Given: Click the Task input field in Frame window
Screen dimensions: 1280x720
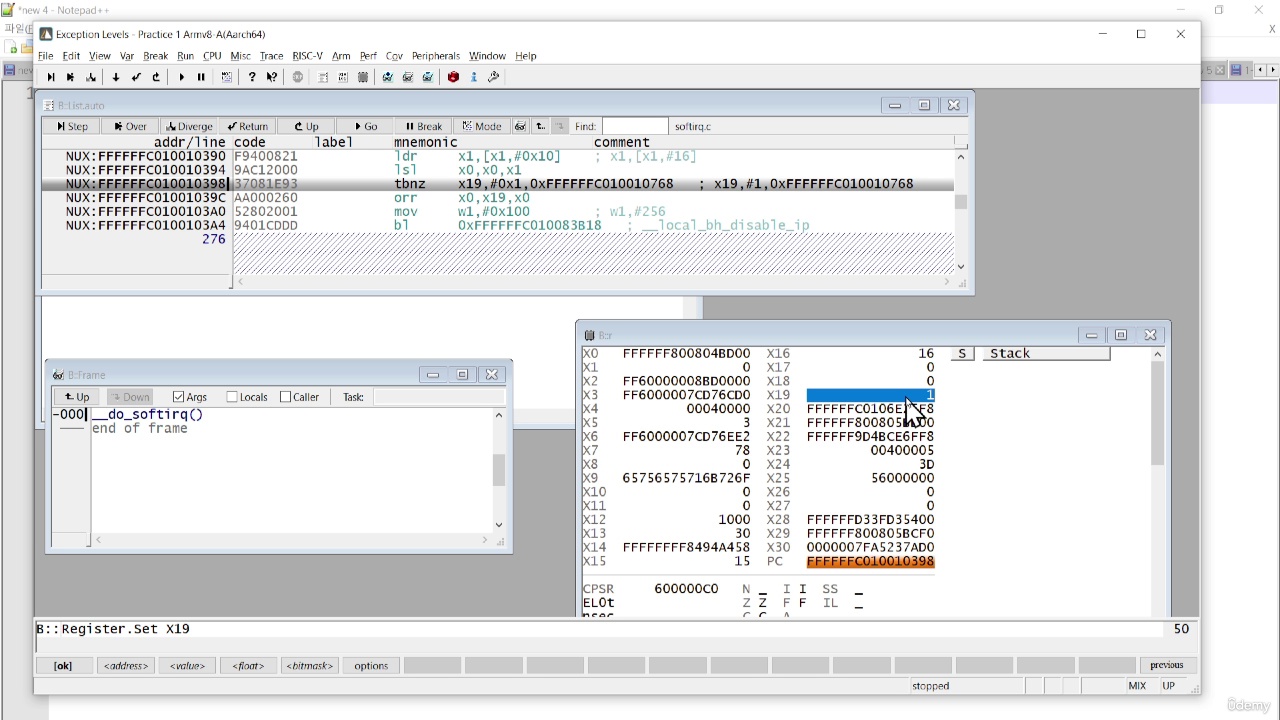Looking at the screenshot, I should point(439,397).
